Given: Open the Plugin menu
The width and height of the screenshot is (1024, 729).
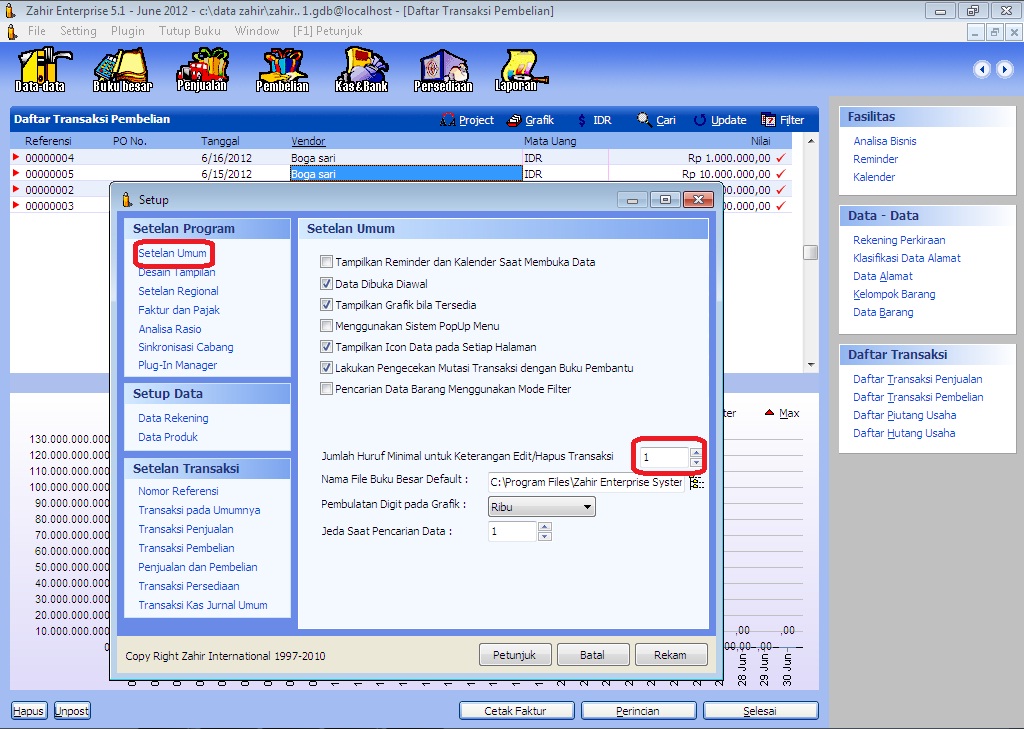Looking at the screenshot, I should pos(128,31).
